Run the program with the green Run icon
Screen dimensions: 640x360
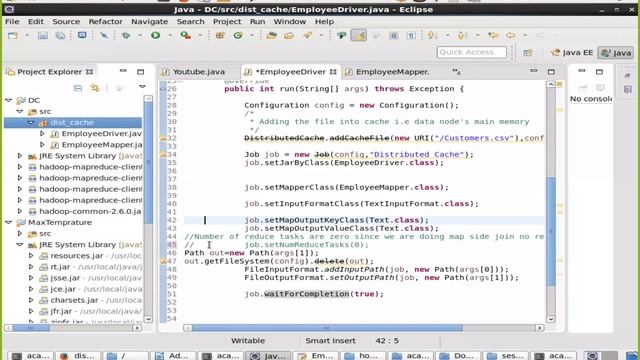click(156, 36)
